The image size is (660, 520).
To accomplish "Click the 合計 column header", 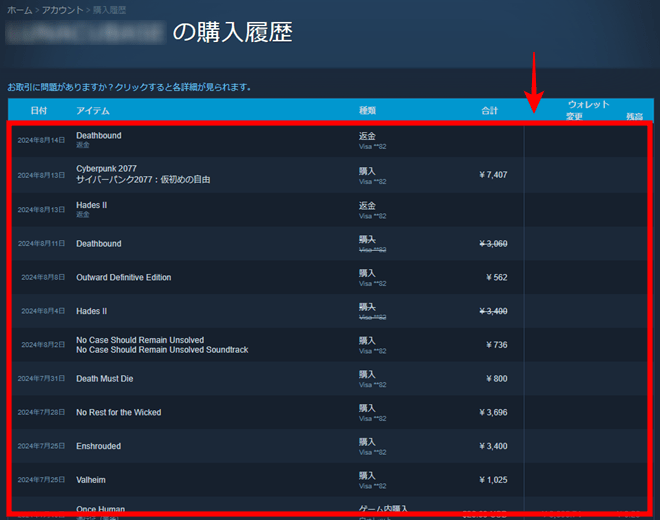I will pos(488,110).
